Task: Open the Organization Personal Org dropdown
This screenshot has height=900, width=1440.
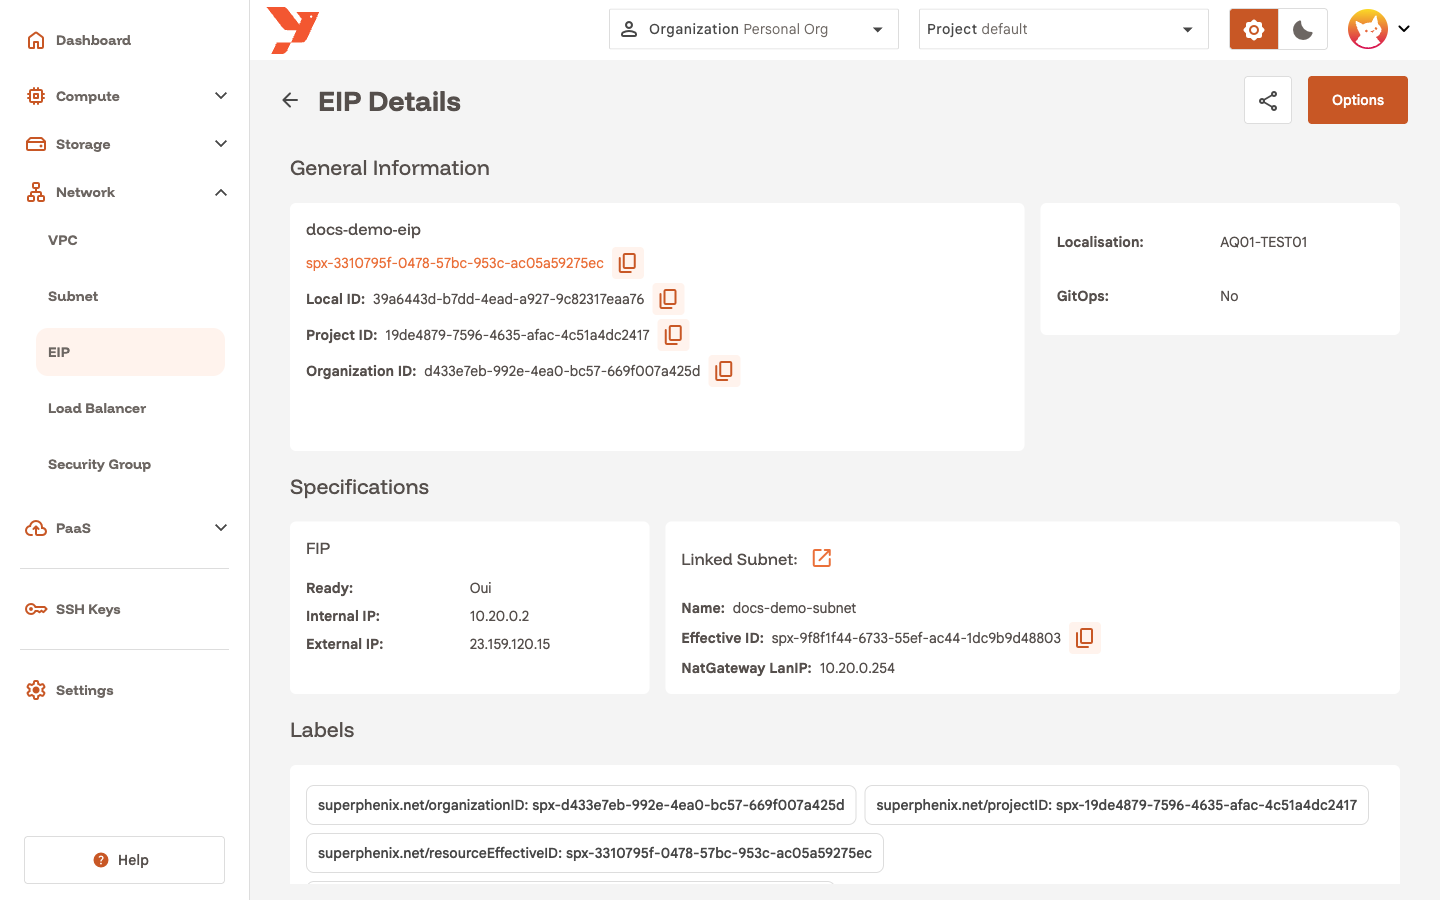Action: tap(754, 29)
